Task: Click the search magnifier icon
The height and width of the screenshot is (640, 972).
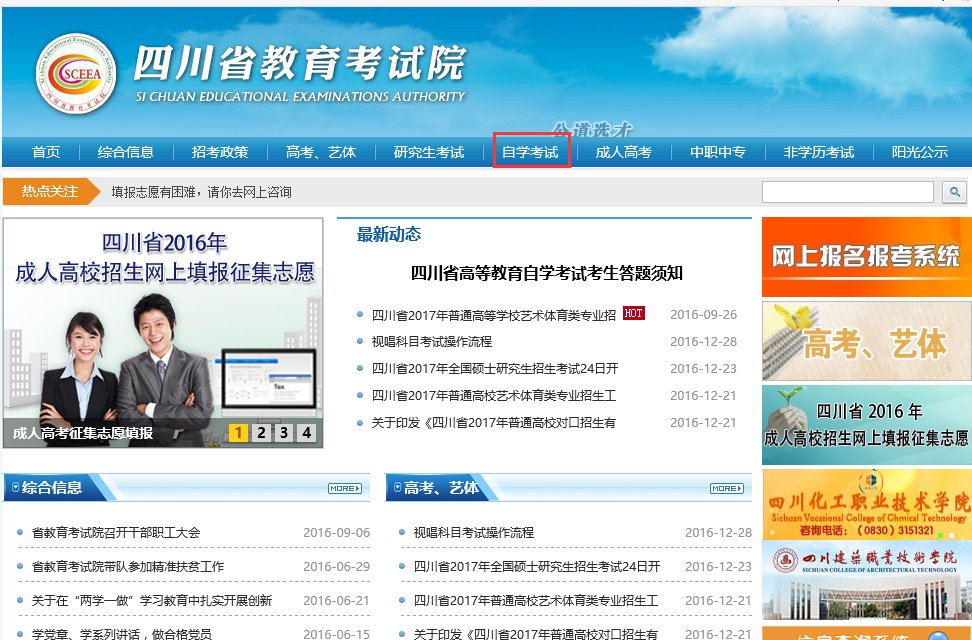Action: (x=955, y=191)
